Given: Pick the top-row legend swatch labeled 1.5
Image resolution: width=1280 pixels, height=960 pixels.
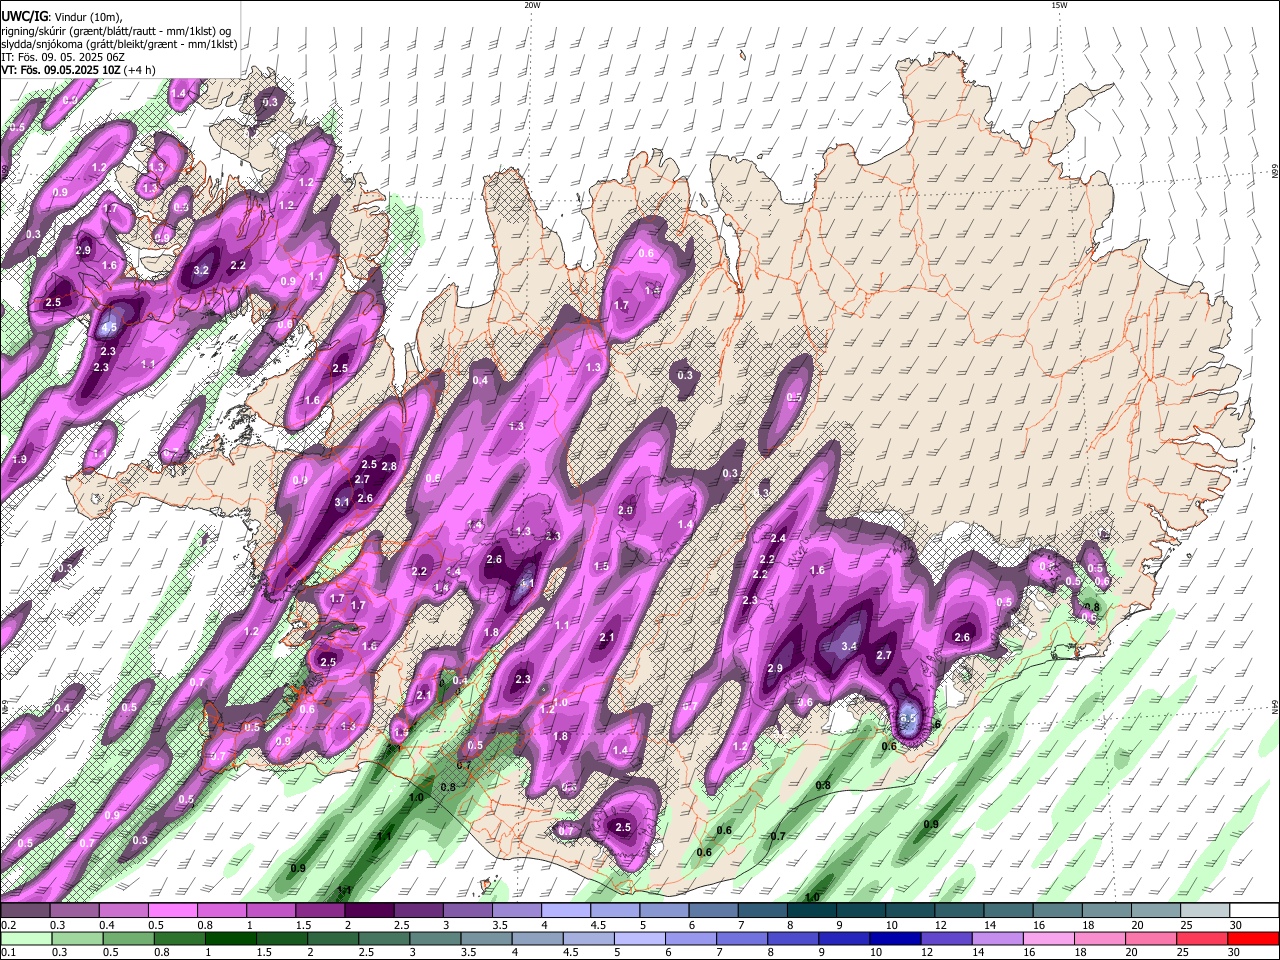Looking at the screenshot, I should click(319, 911).
